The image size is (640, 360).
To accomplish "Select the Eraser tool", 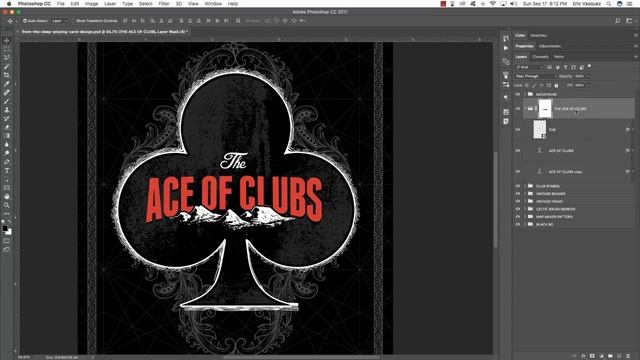I will pos(7,127).
